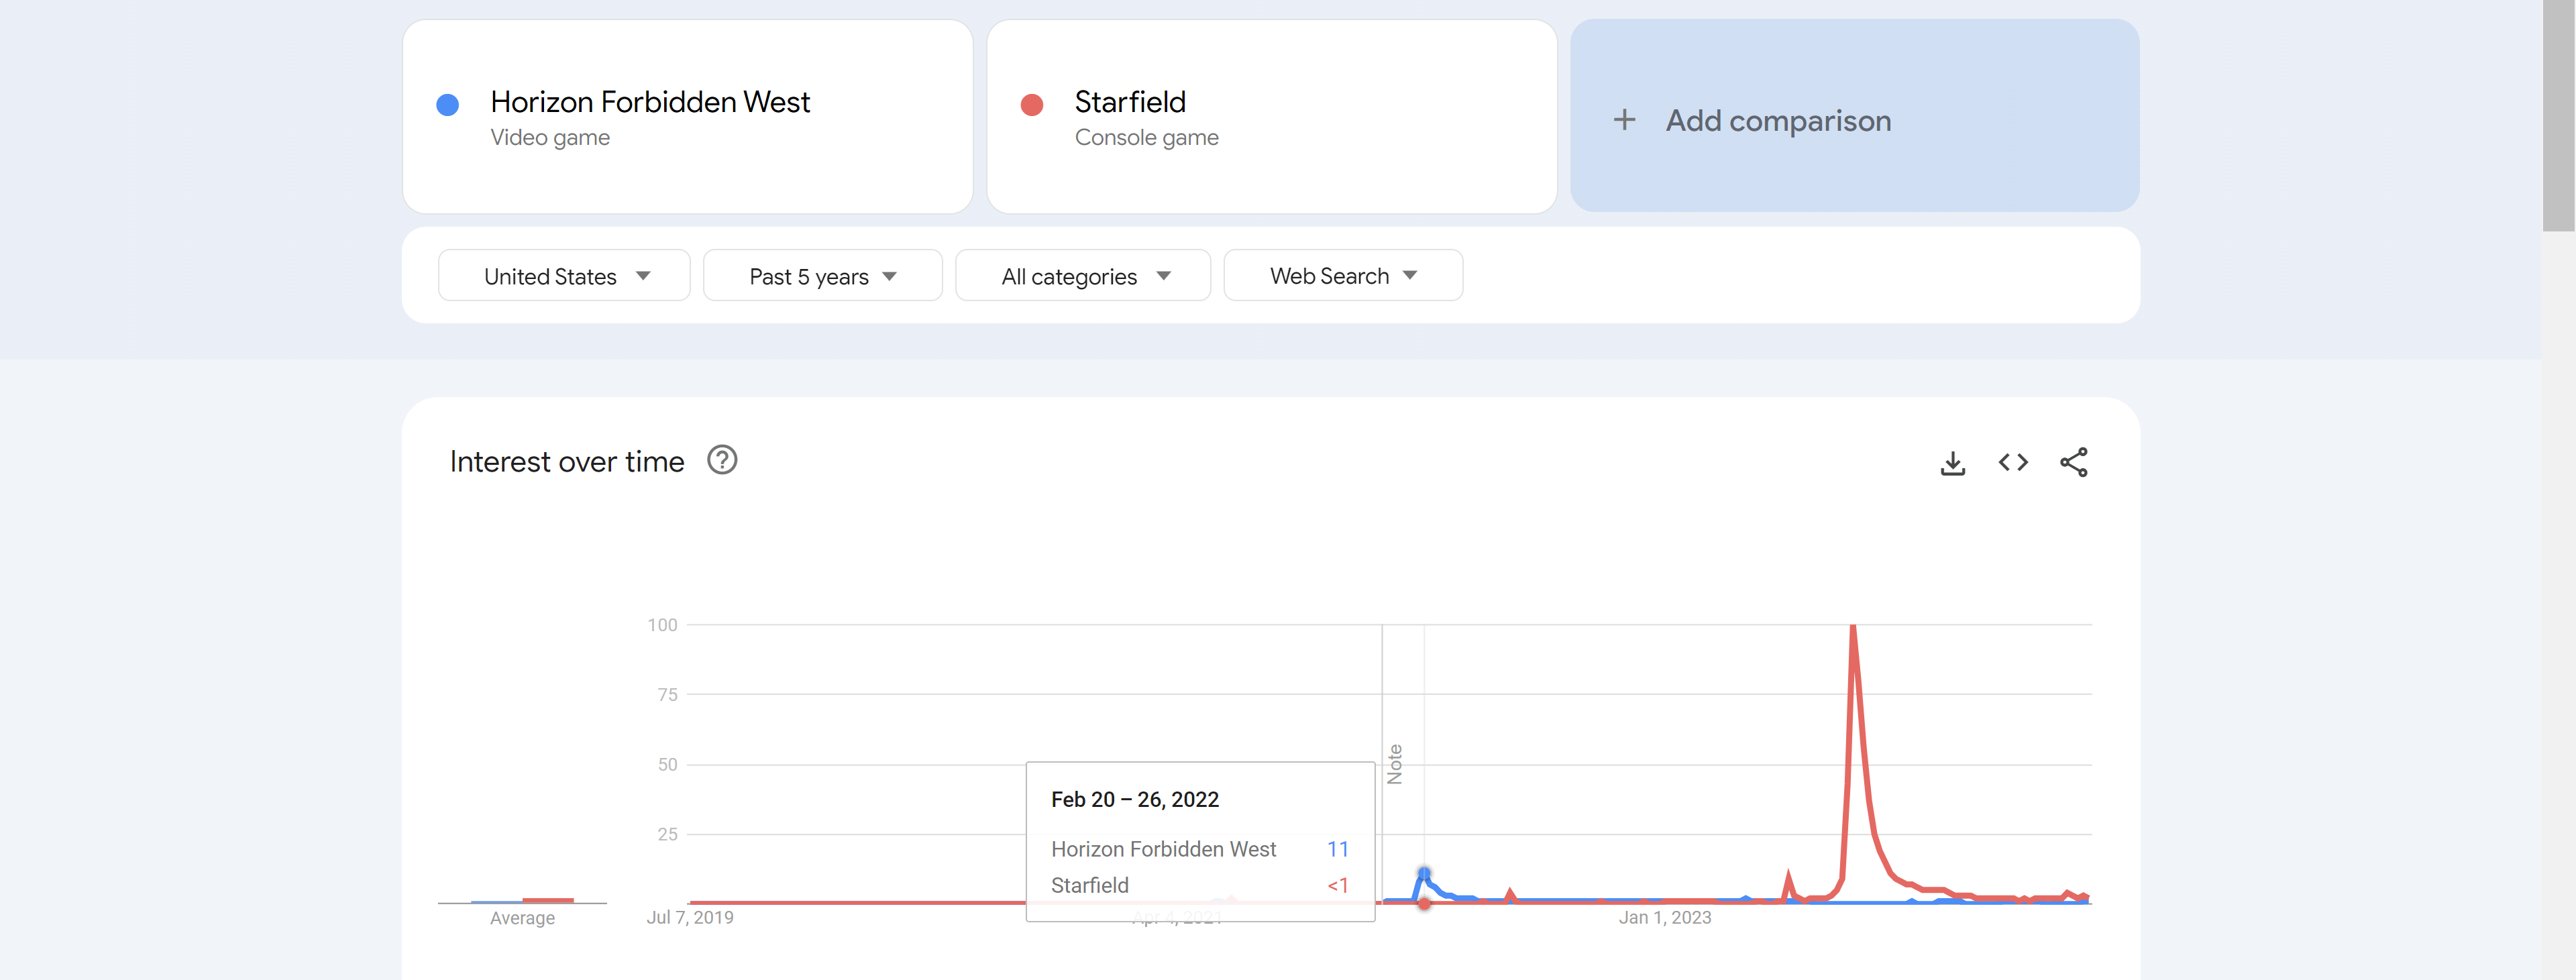Click the 50 y-axis label
This screenshot has height=980, width=2576.
pos(667,764)
